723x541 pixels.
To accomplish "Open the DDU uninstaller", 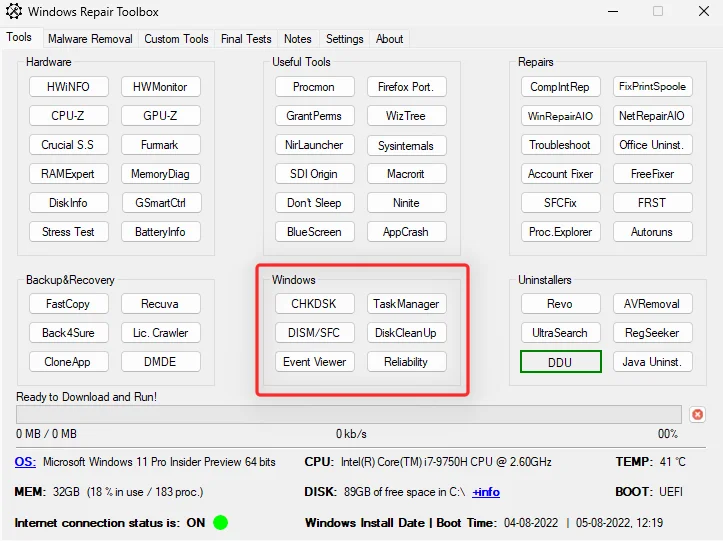I will click(x=560, y=362).
